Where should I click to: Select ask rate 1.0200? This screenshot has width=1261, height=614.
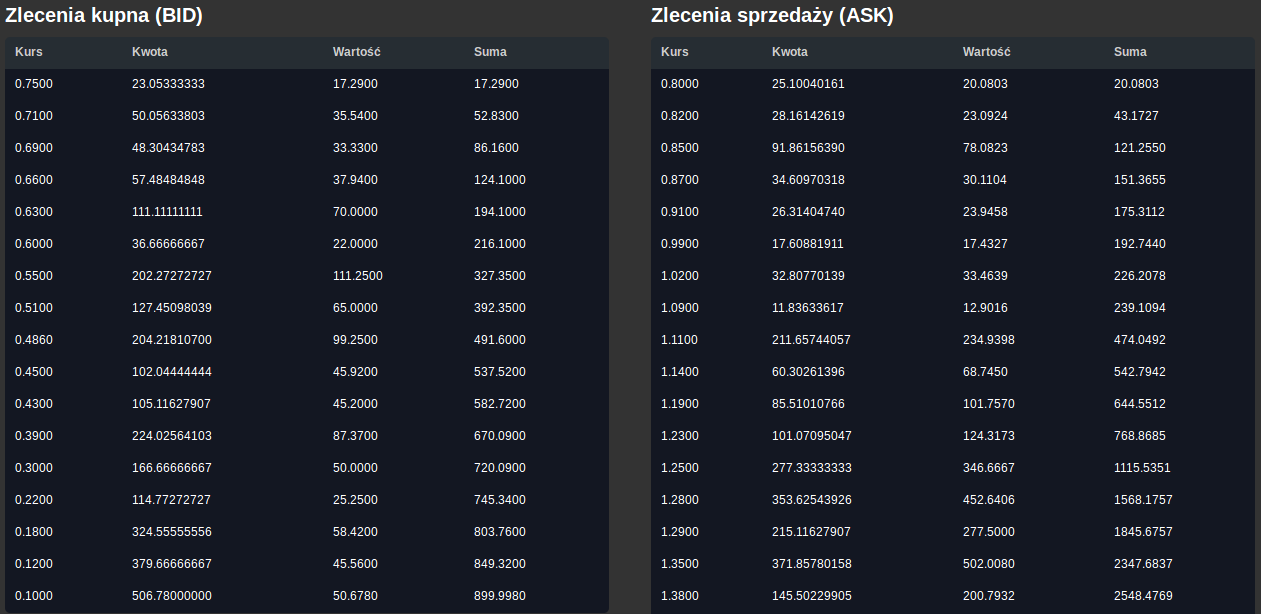coord(680,276)
